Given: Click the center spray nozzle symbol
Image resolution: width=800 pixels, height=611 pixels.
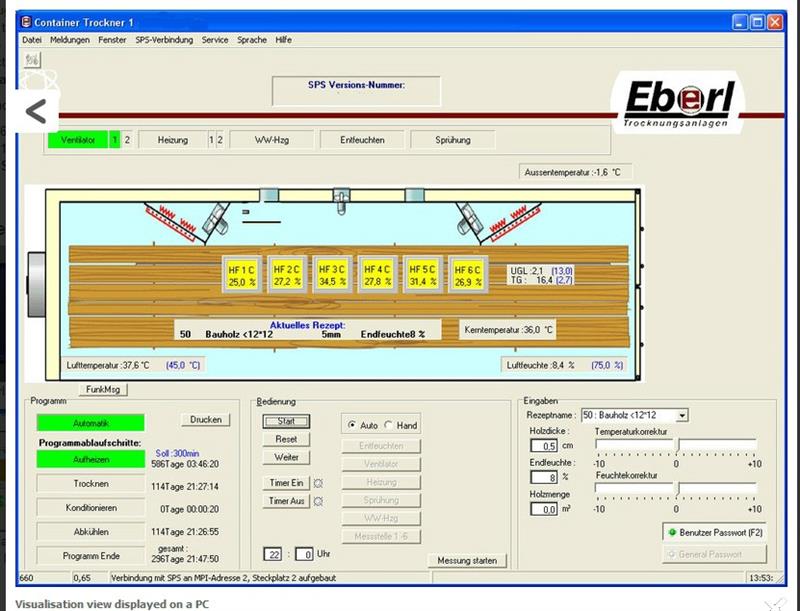Looking at the screenshot, I should (341, 201).
